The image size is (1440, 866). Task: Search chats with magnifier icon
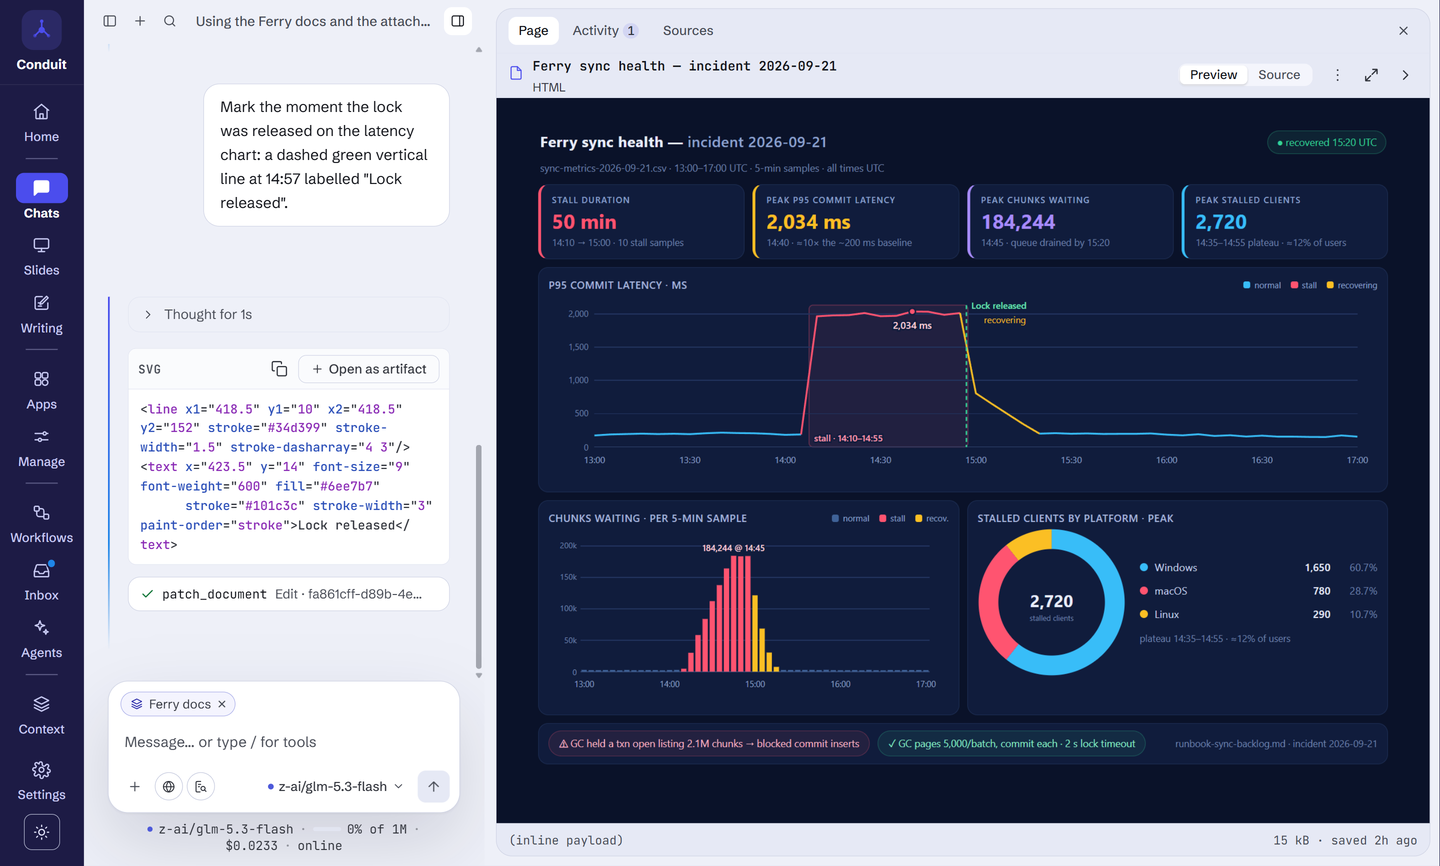pyautogui.click(x=170, y=21)
